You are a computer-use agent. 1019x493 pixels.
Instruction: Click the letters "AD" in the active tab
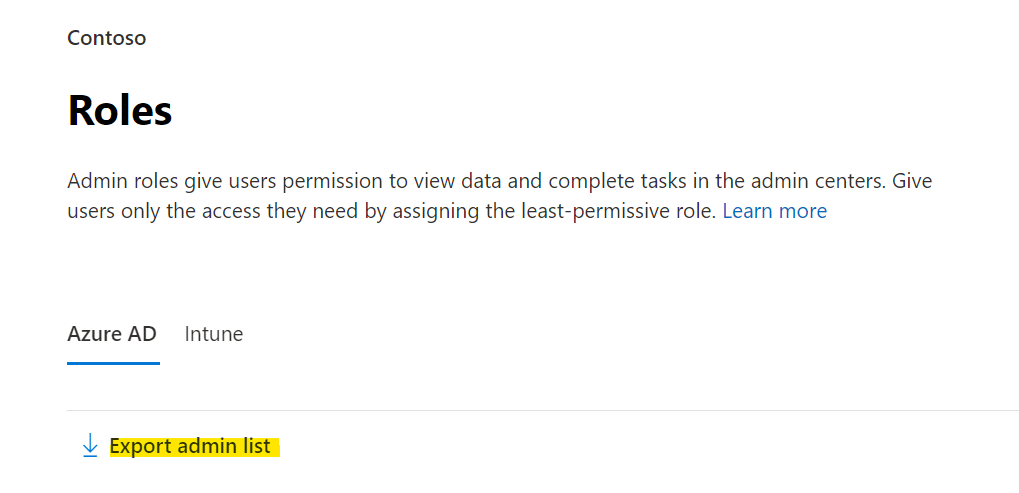141,334
